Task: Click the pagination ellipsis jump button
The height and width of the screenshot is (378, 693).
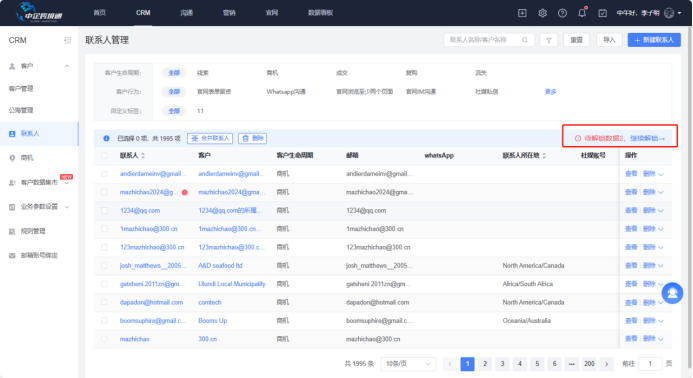Action: [x=571, y=364]
